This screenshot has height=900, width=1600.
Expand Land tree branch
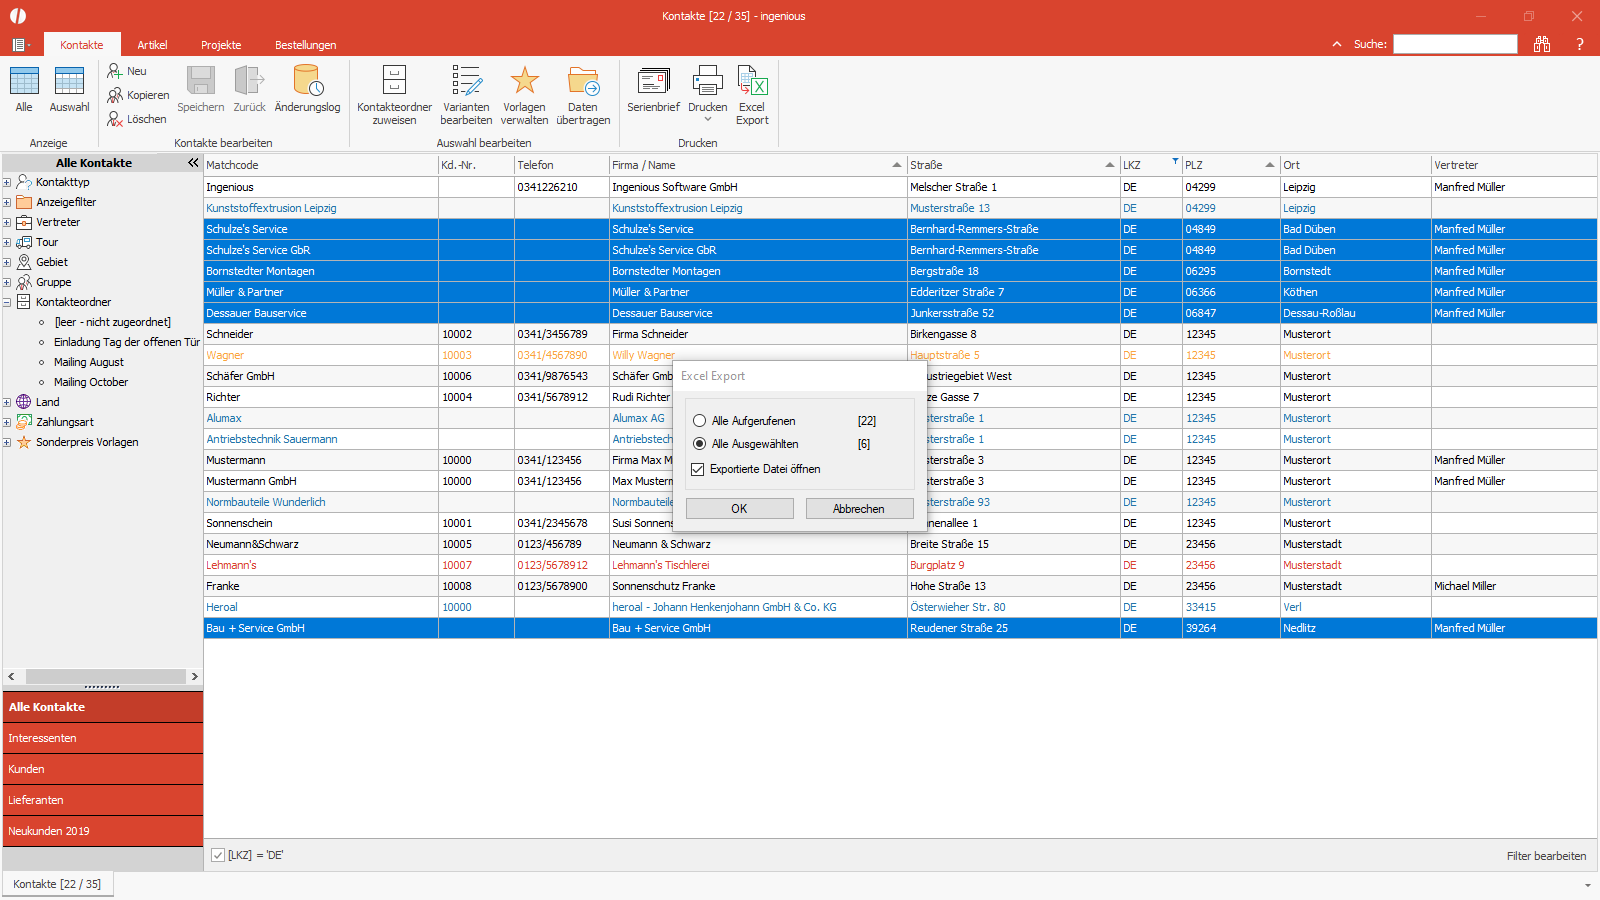click(x=7, y=402)
